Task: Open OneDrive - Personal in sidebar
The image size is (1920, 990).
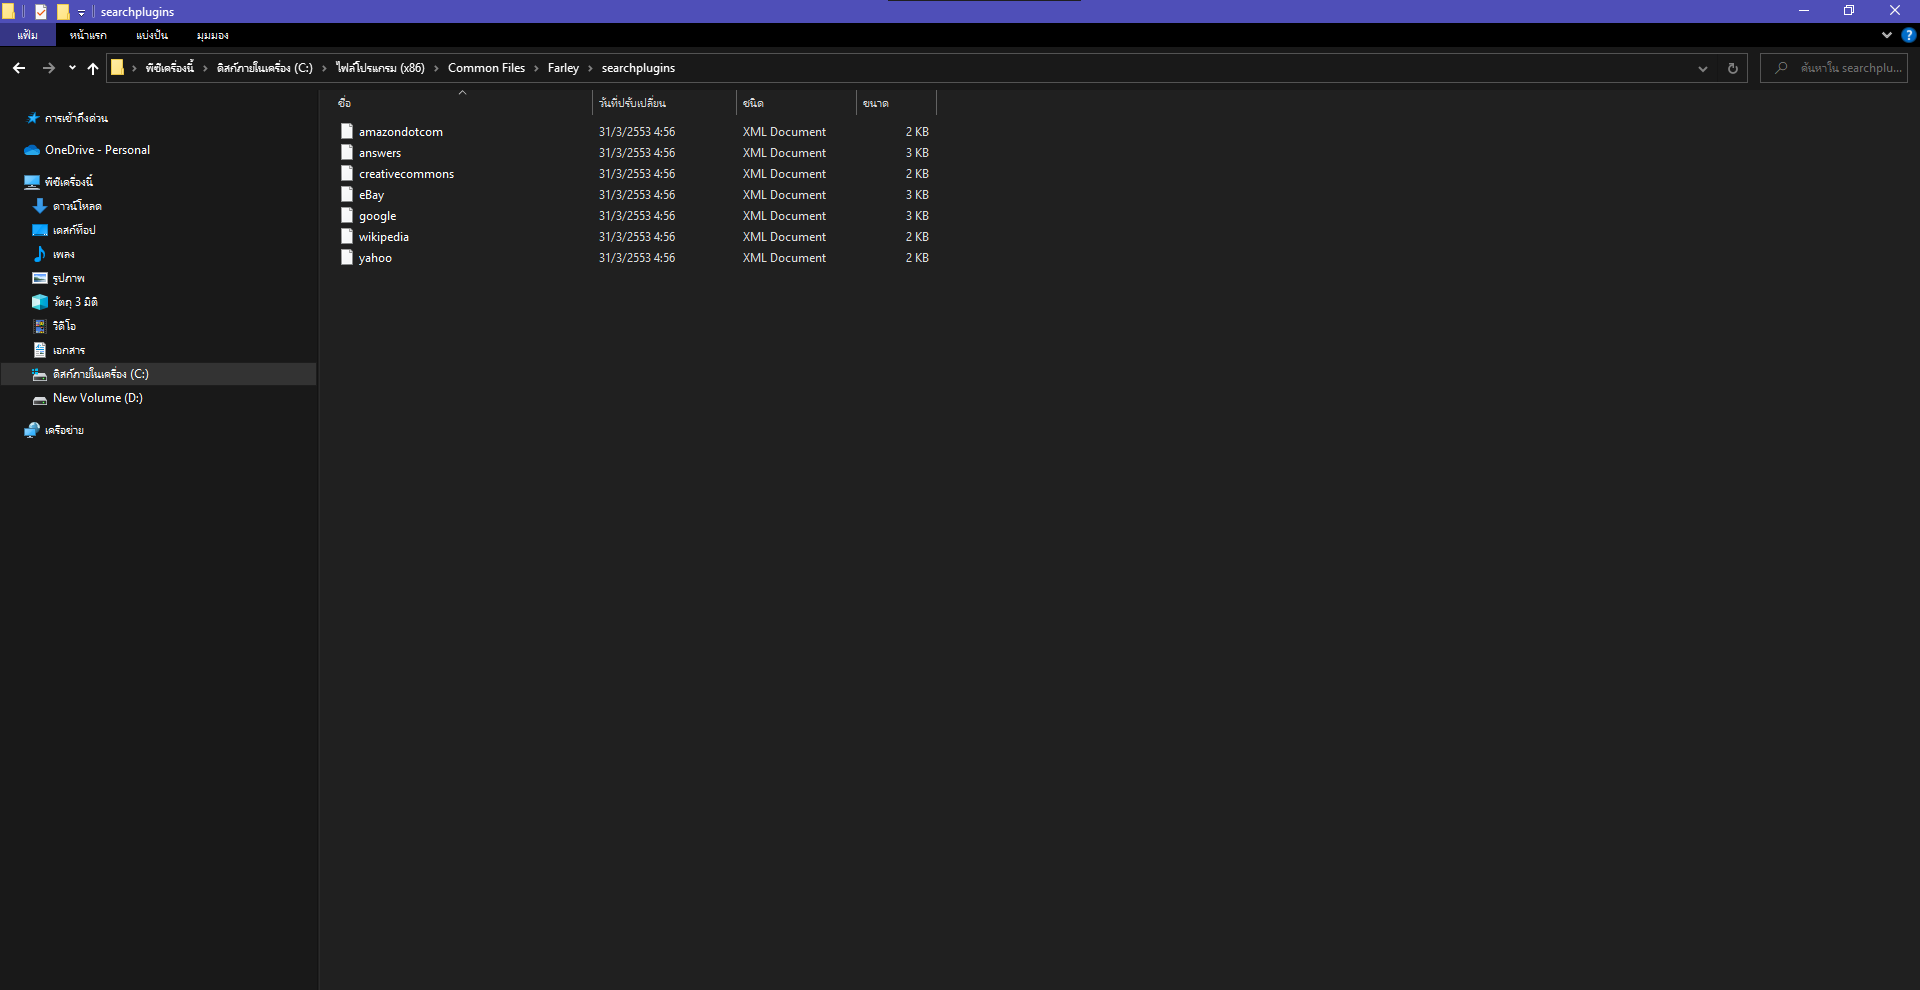Action: (x=97, y=150)
